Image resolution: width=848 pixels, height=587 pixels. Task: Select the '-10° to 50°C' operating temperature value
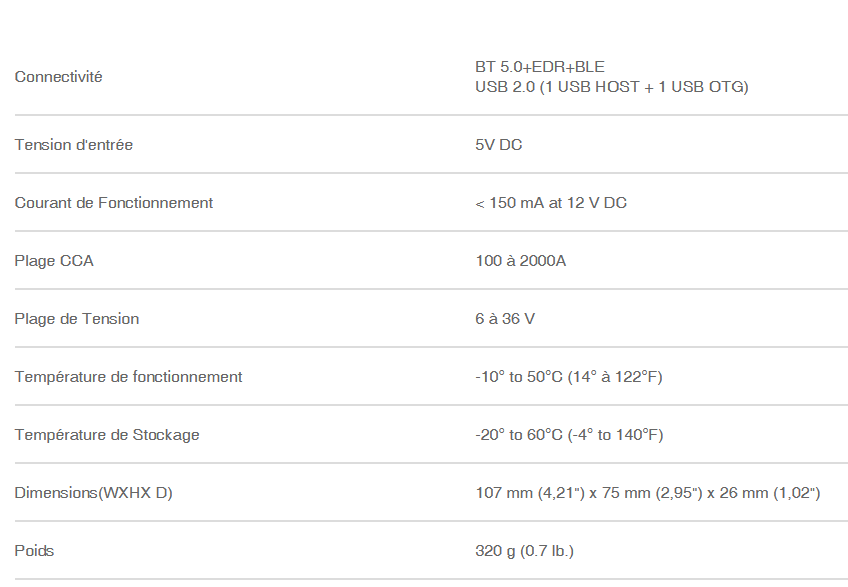[x=519, y=377]
